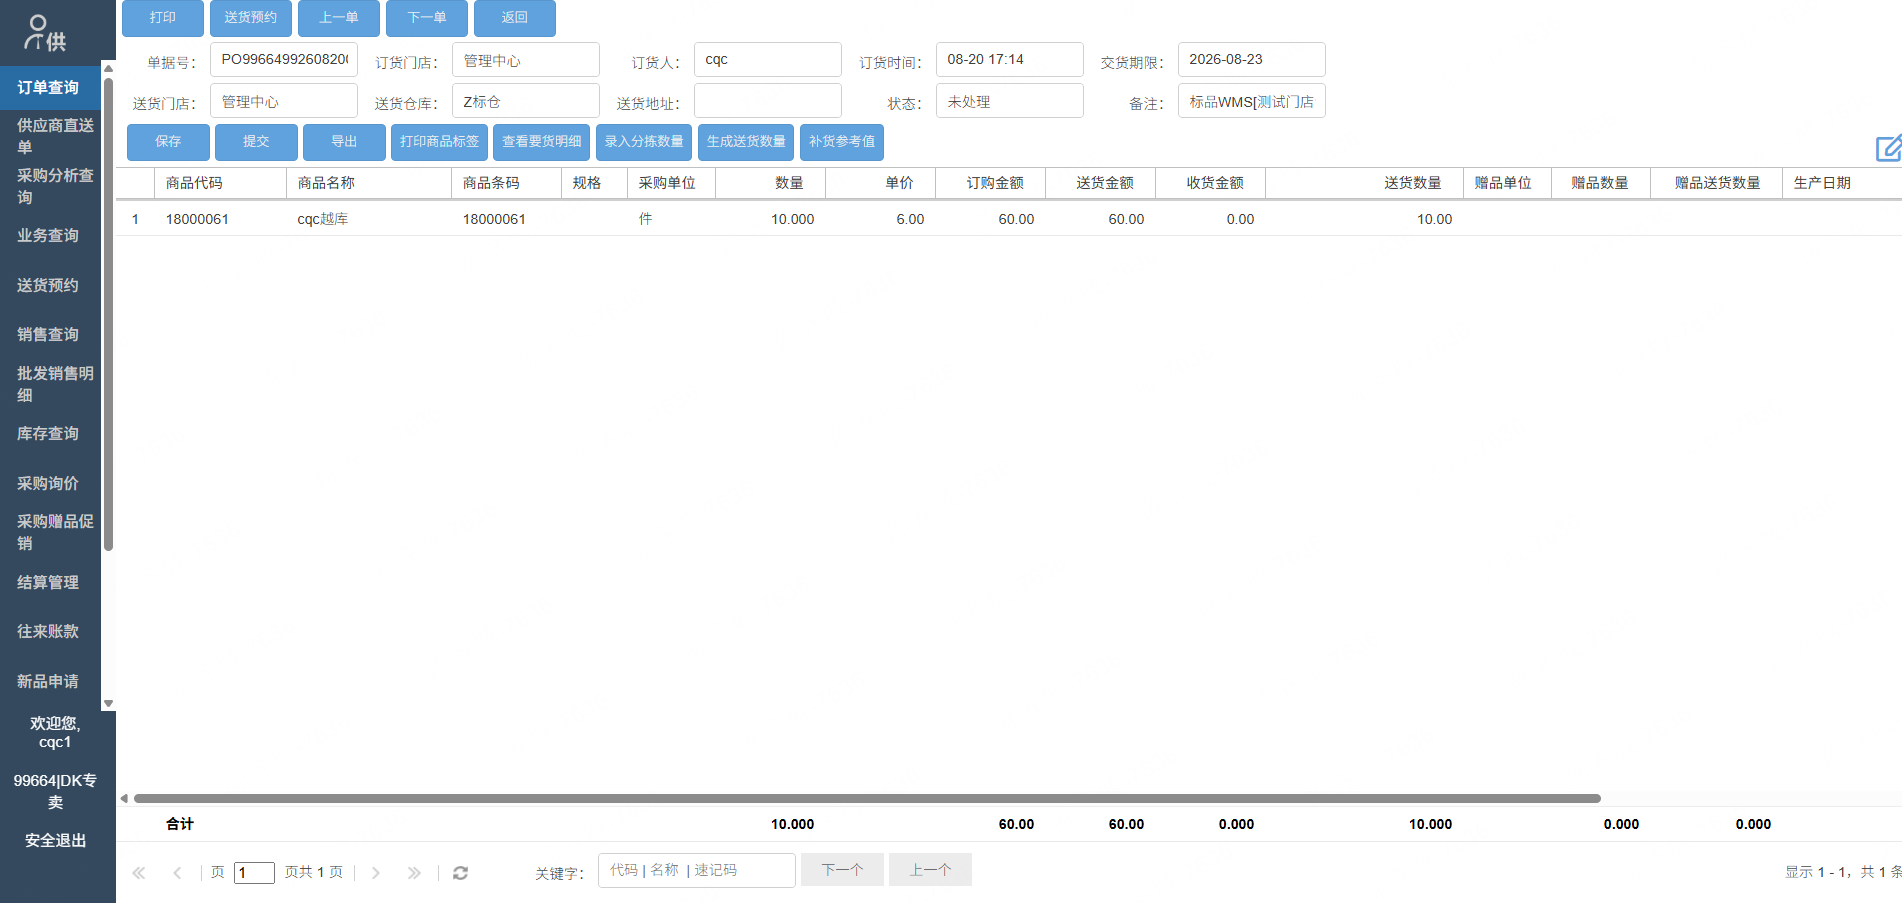This screenshot has height=903, width=1902.
Task: Click 补货参考值 button
Action: coord(842,142)
